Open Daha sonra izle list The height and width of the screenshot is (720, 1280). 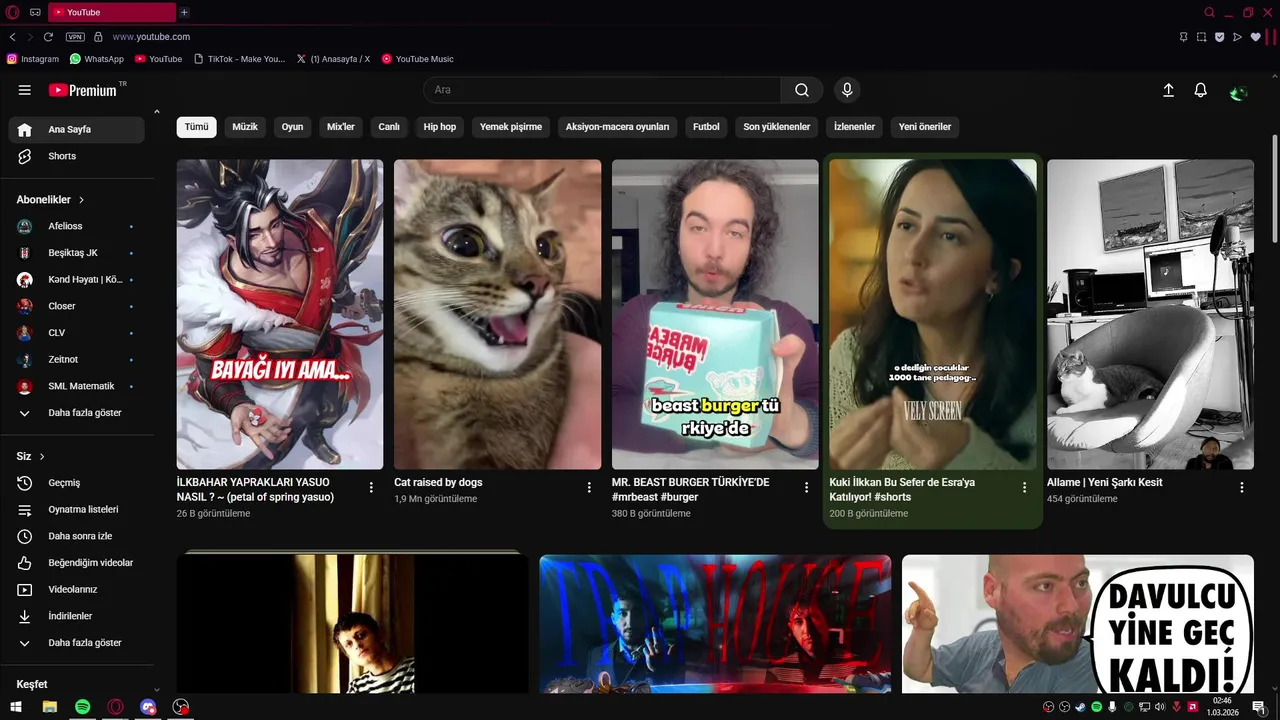pyautogui.click(x=76, y=536)
